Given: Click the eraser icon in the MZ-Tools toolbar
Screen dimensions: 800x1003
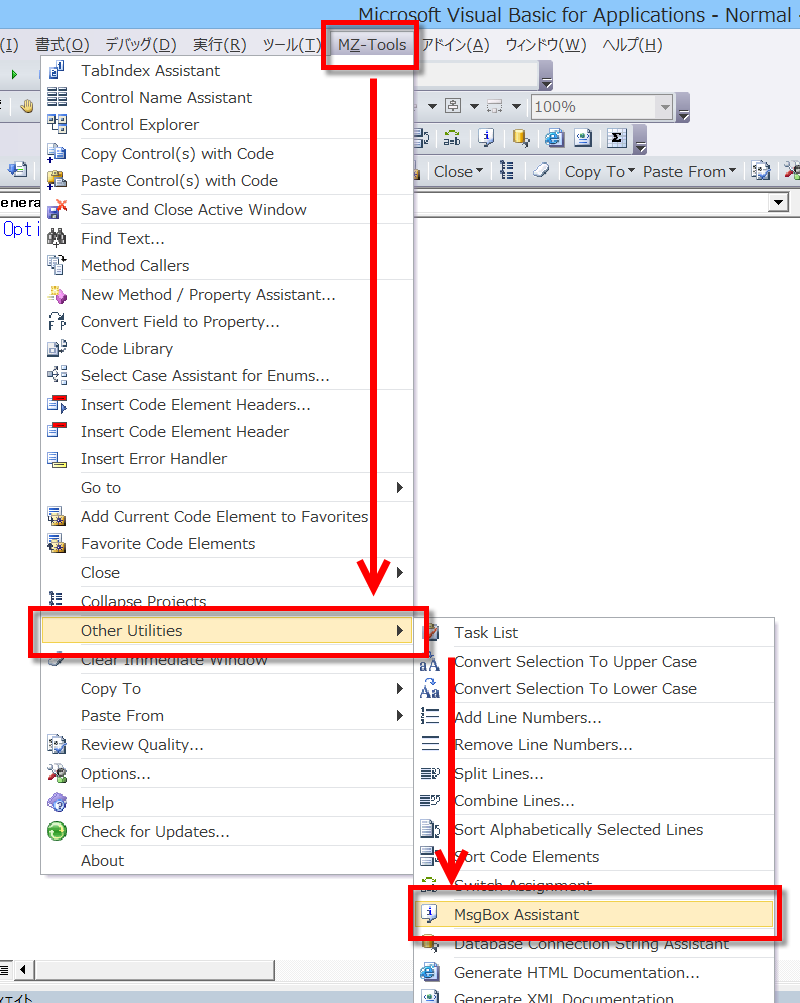Looking at the screenshot, I should tap(541, 171).
